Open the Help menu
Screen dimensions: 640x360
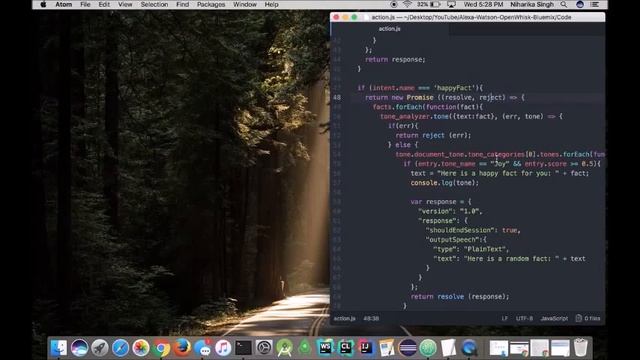271,4
